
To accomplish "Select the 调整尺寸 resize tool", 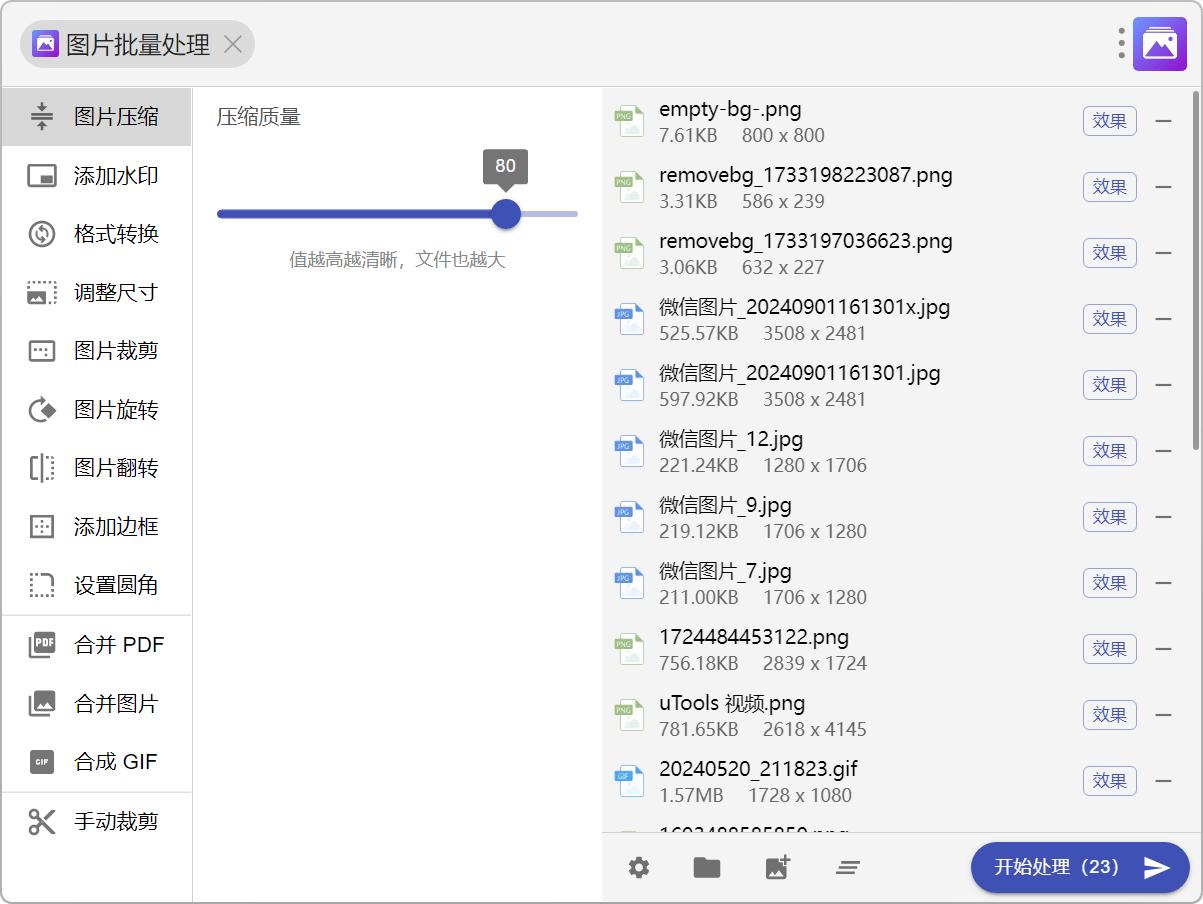I will pos(97,292).
